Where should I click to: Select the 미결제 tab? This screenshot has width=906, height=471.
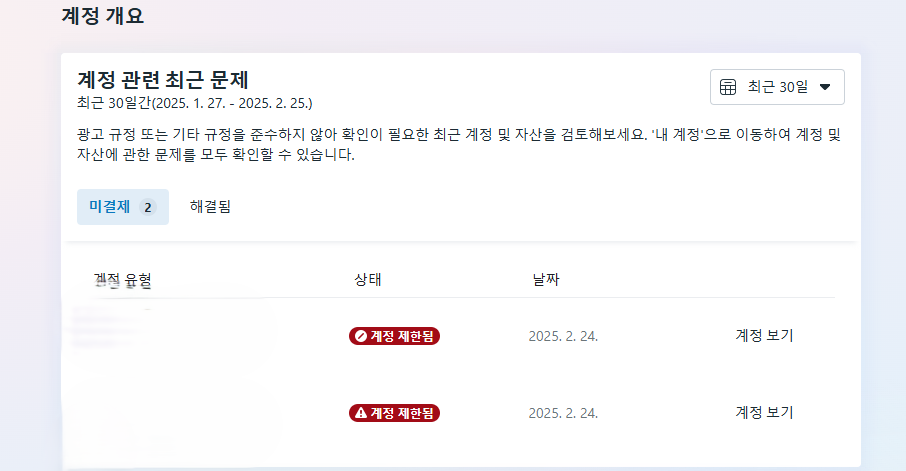click(123, 207)
